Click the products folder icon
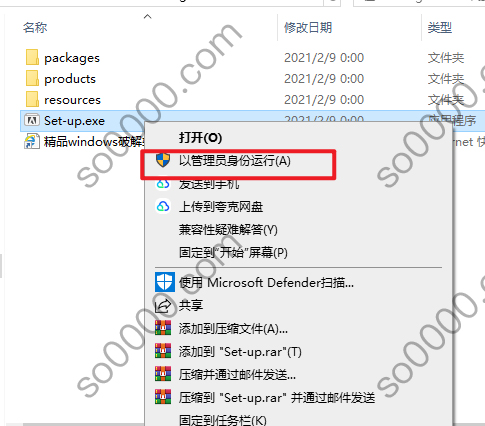Viewport: 485px width, 426px height. click(x=32, y=78)
